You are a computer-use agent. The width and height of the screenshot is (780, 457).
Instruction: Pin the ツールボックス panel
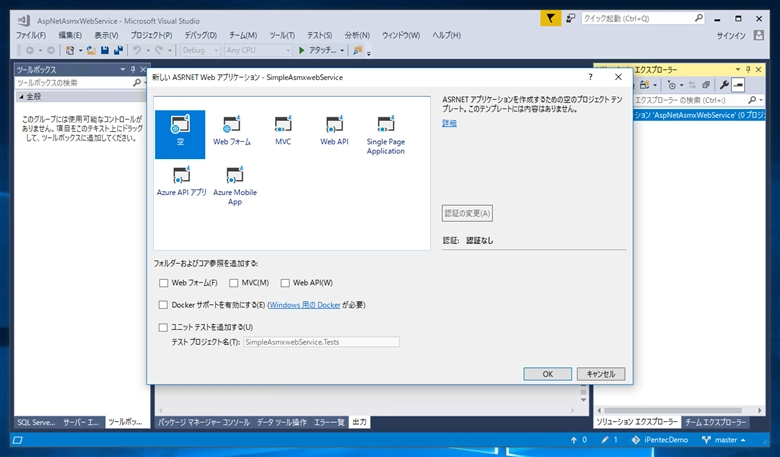(x=133, y=70)
